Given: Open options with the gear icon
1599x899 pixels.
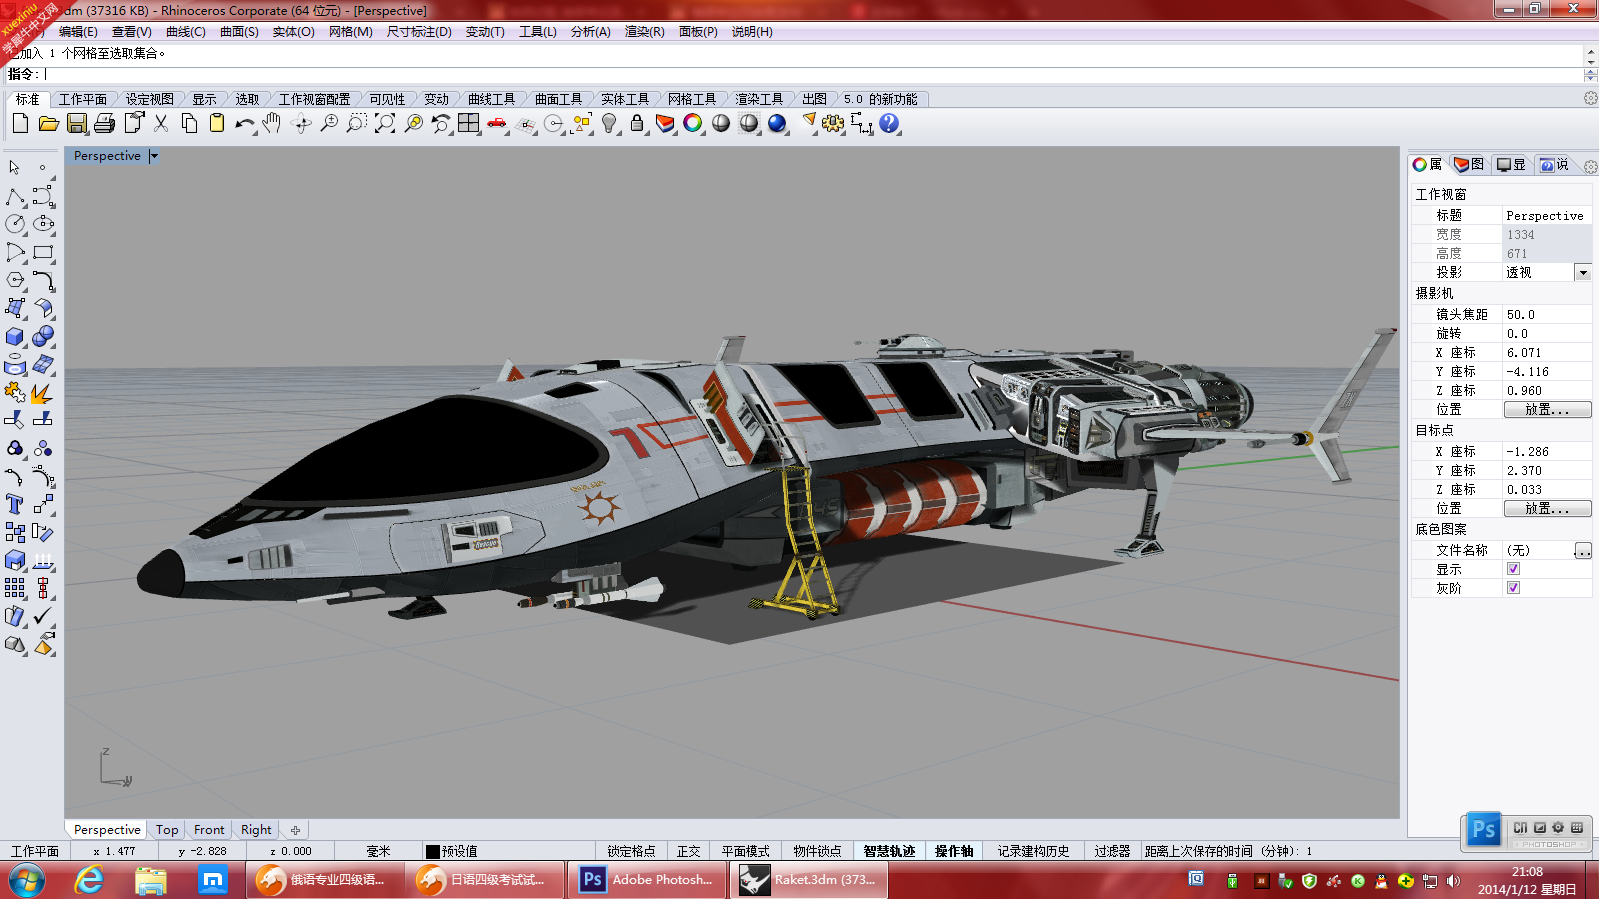Looking at the screenshot, I should (x=833, y=123).
